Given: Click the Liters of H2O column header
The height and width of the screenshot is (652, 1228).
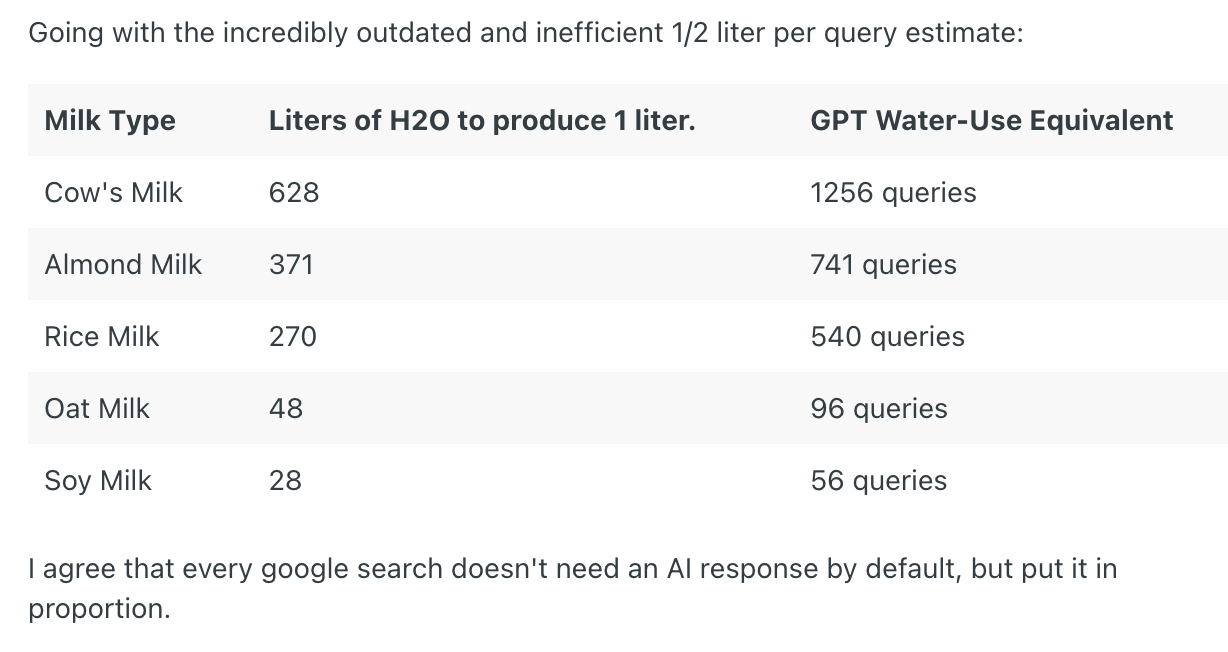Looking at the screenshot, I should (481, 121).
